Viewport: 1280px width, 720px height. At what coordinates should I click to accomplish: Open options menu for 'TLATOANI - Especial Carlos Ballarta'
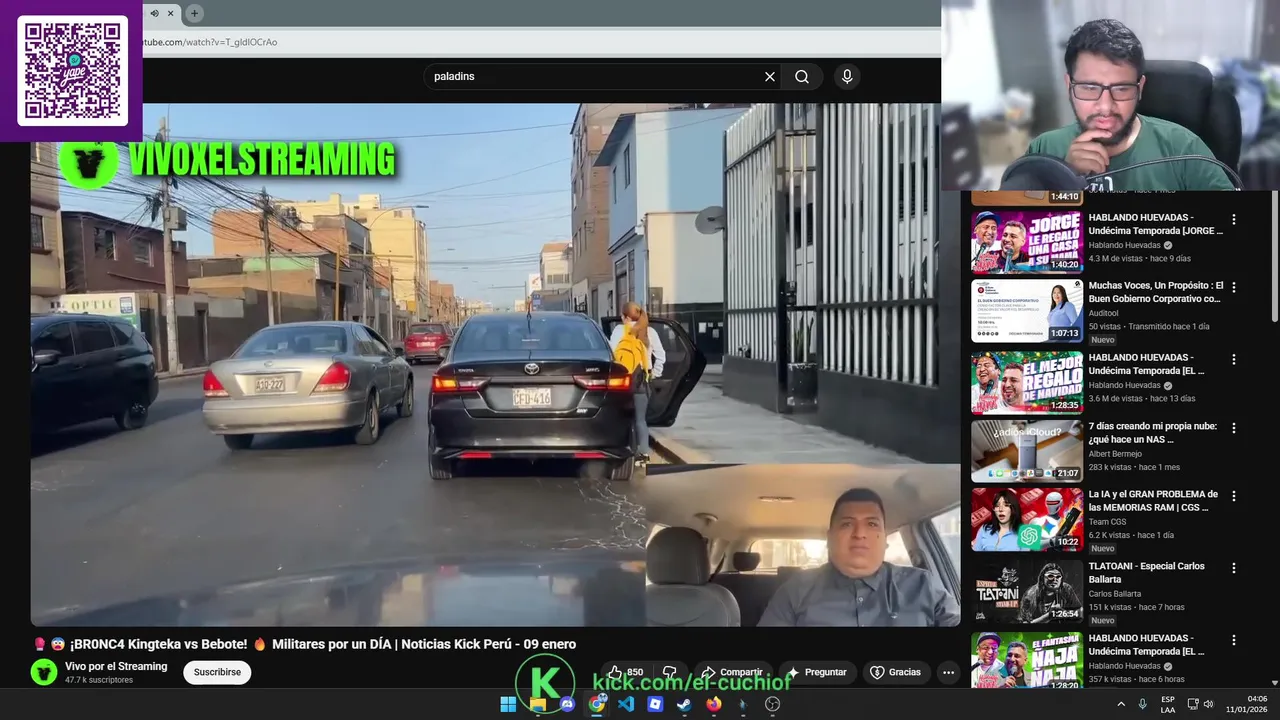[x=1233, y=567]
